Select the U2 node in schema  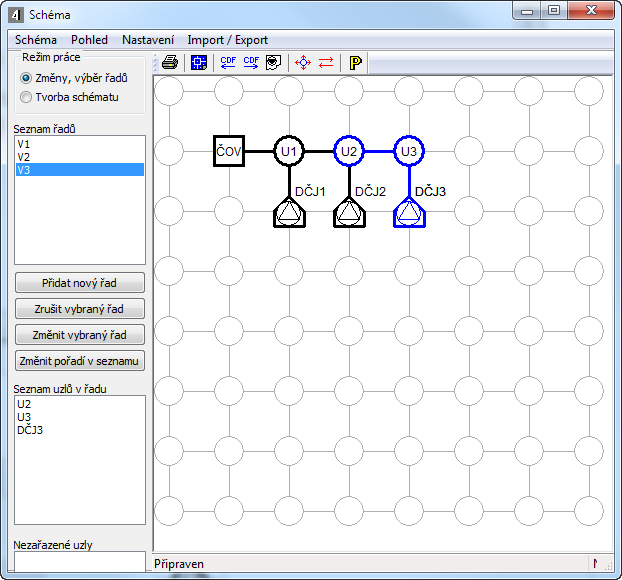coord(349,151)
